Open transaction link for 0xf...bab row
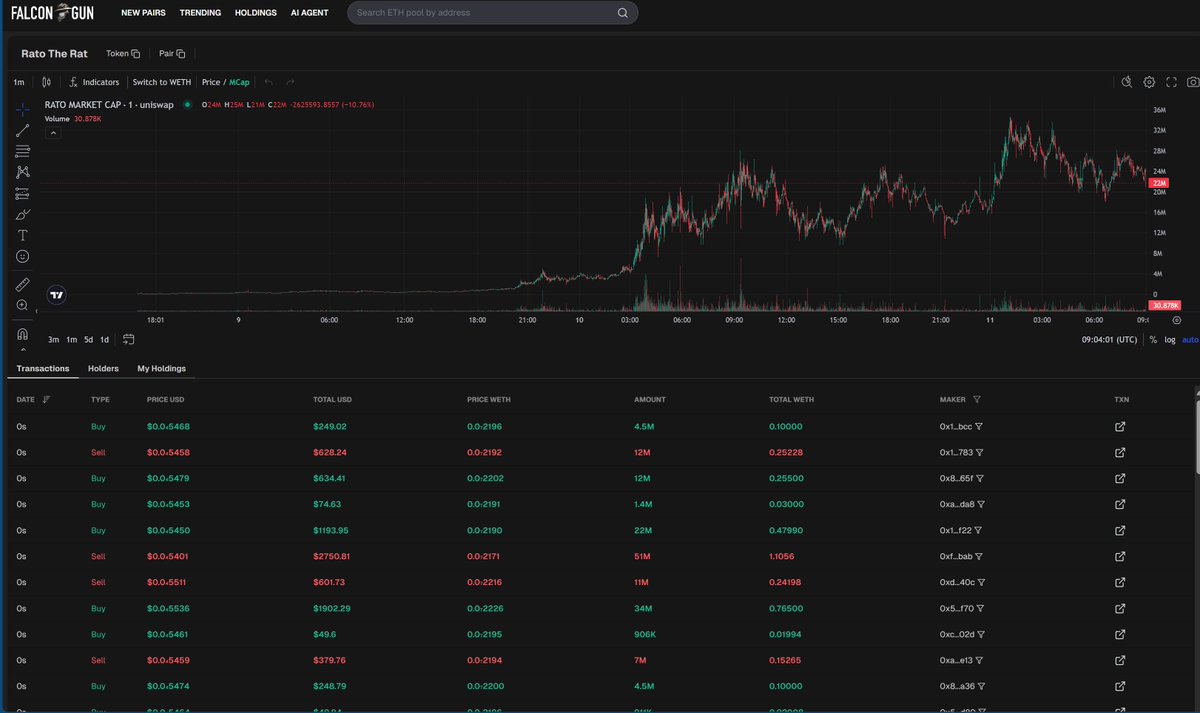Screen dimensions: 1200x713 click(1120, 556)
